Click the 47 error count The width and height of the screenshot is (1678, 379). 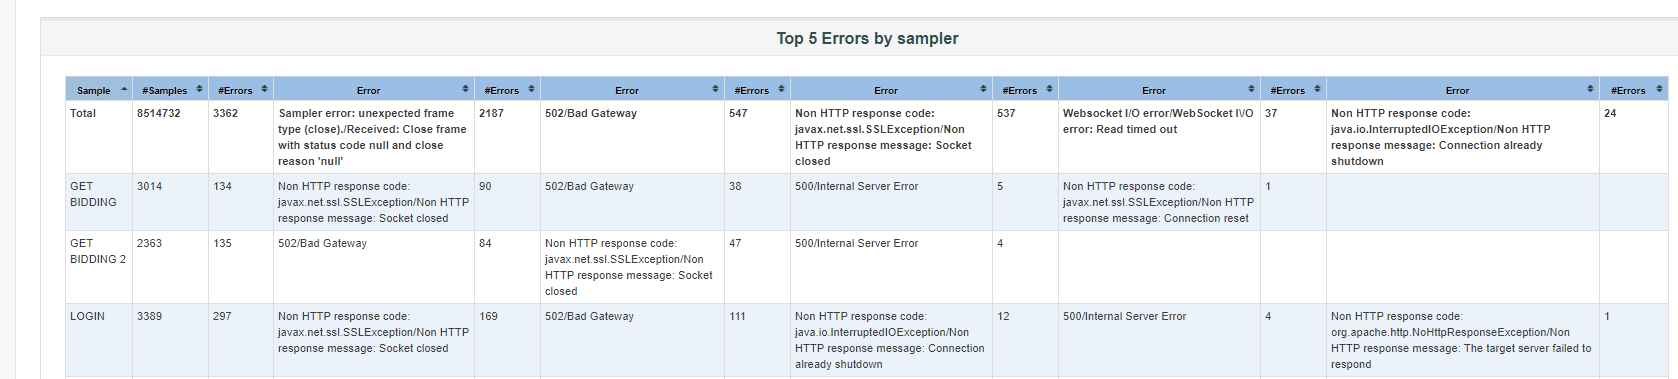point(735,243)
